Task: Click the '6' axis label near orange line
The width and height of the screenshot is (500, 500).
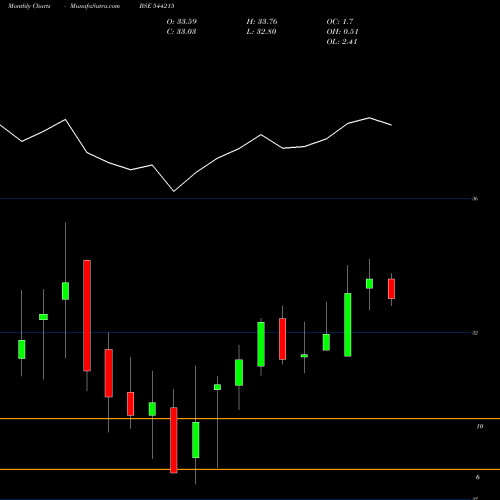Action: tap(478, 477)
